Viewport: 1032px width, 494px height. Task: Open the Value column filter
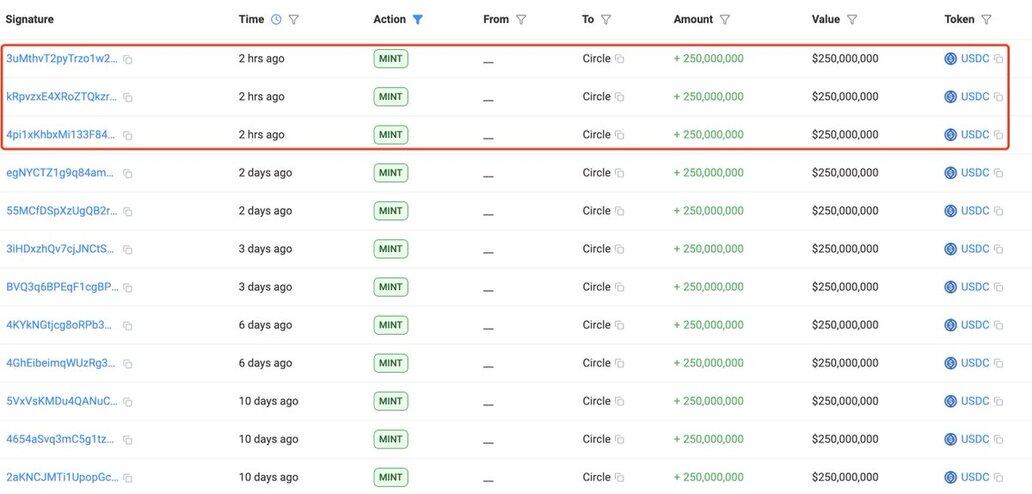point(852,20)
